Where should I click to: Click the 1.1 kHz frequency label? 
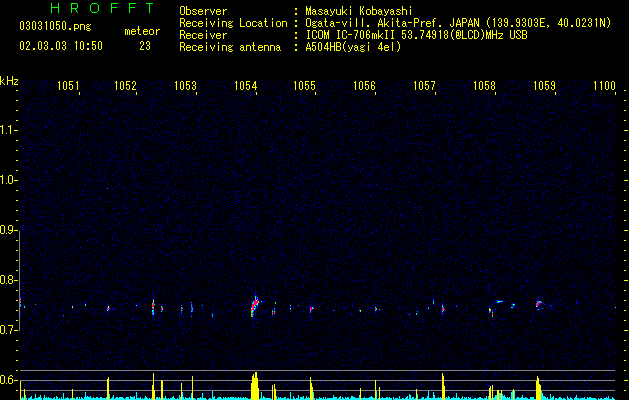[9, 130]
